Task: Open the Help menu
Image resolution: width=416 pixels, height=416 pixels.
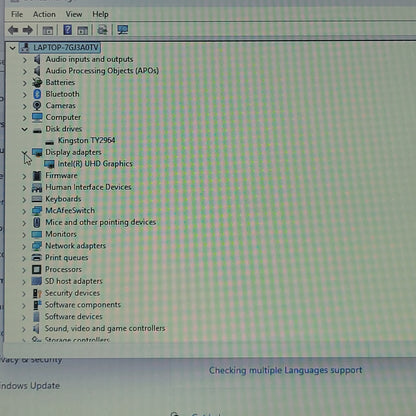Action: tap(100, 14)
